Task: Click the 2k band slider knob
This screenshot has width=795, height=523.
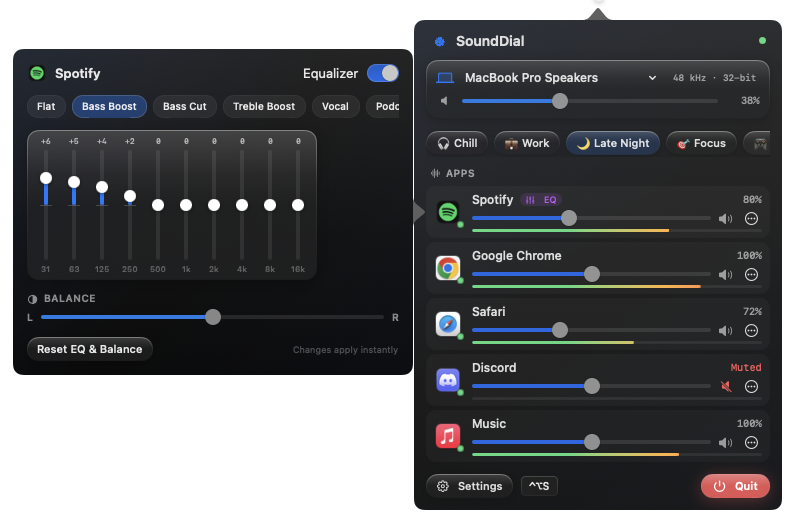Action: 214,205
